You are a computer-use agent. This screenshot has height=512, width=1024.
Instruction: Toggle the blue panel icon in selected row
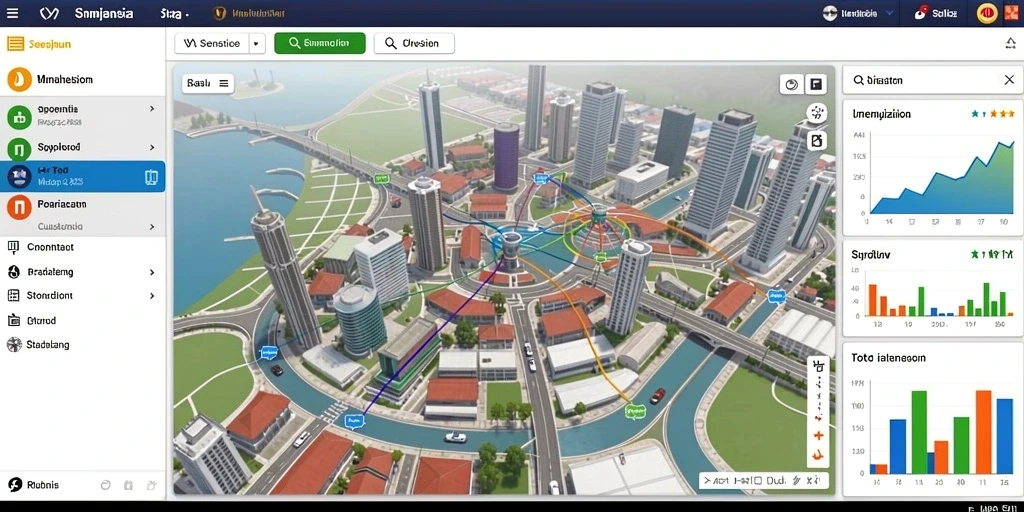[x=151, y=177]
